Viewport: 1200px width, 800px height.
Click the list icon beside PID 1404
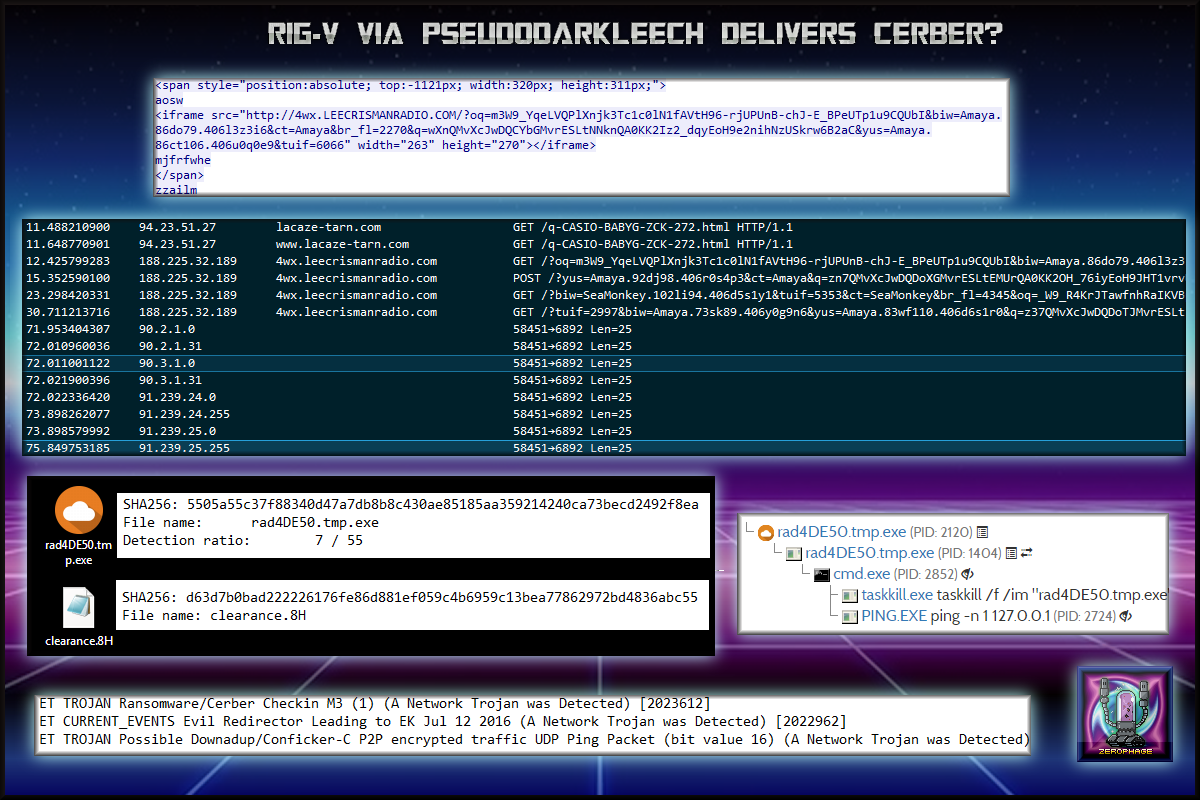click(x=1011, y=553)
